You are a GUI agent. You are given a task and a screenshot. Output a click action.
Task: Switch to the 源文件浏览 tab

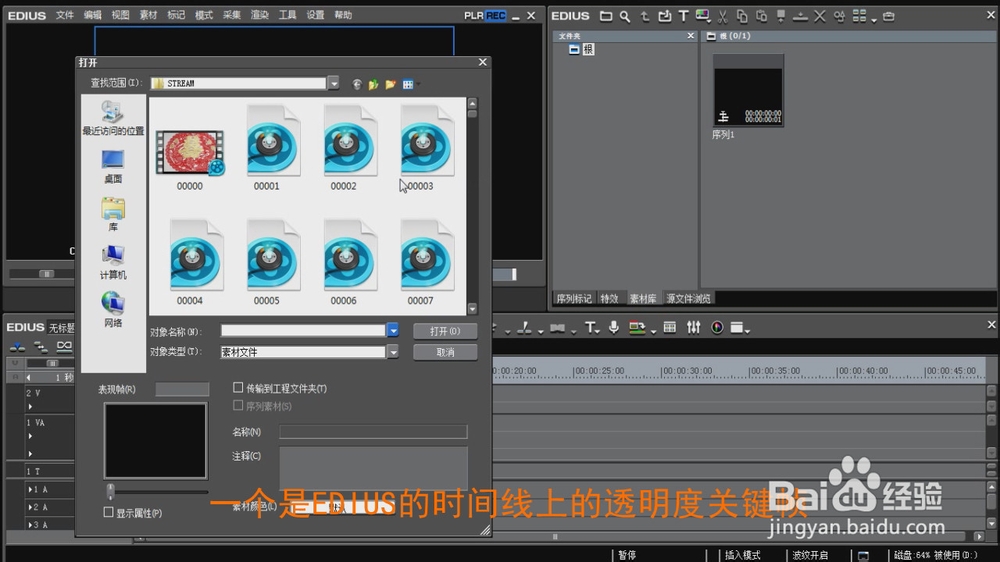pos(688,298)
